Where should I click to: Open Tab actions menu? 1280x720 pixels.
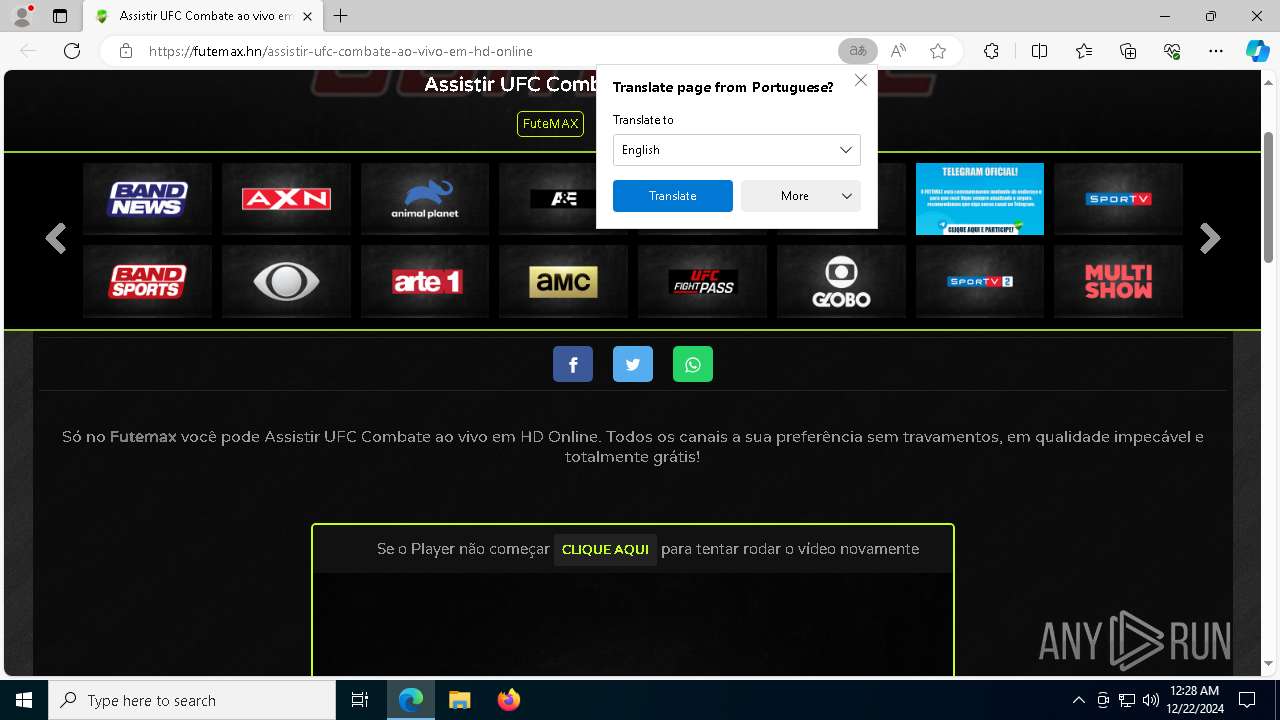[x=60, y=16]
